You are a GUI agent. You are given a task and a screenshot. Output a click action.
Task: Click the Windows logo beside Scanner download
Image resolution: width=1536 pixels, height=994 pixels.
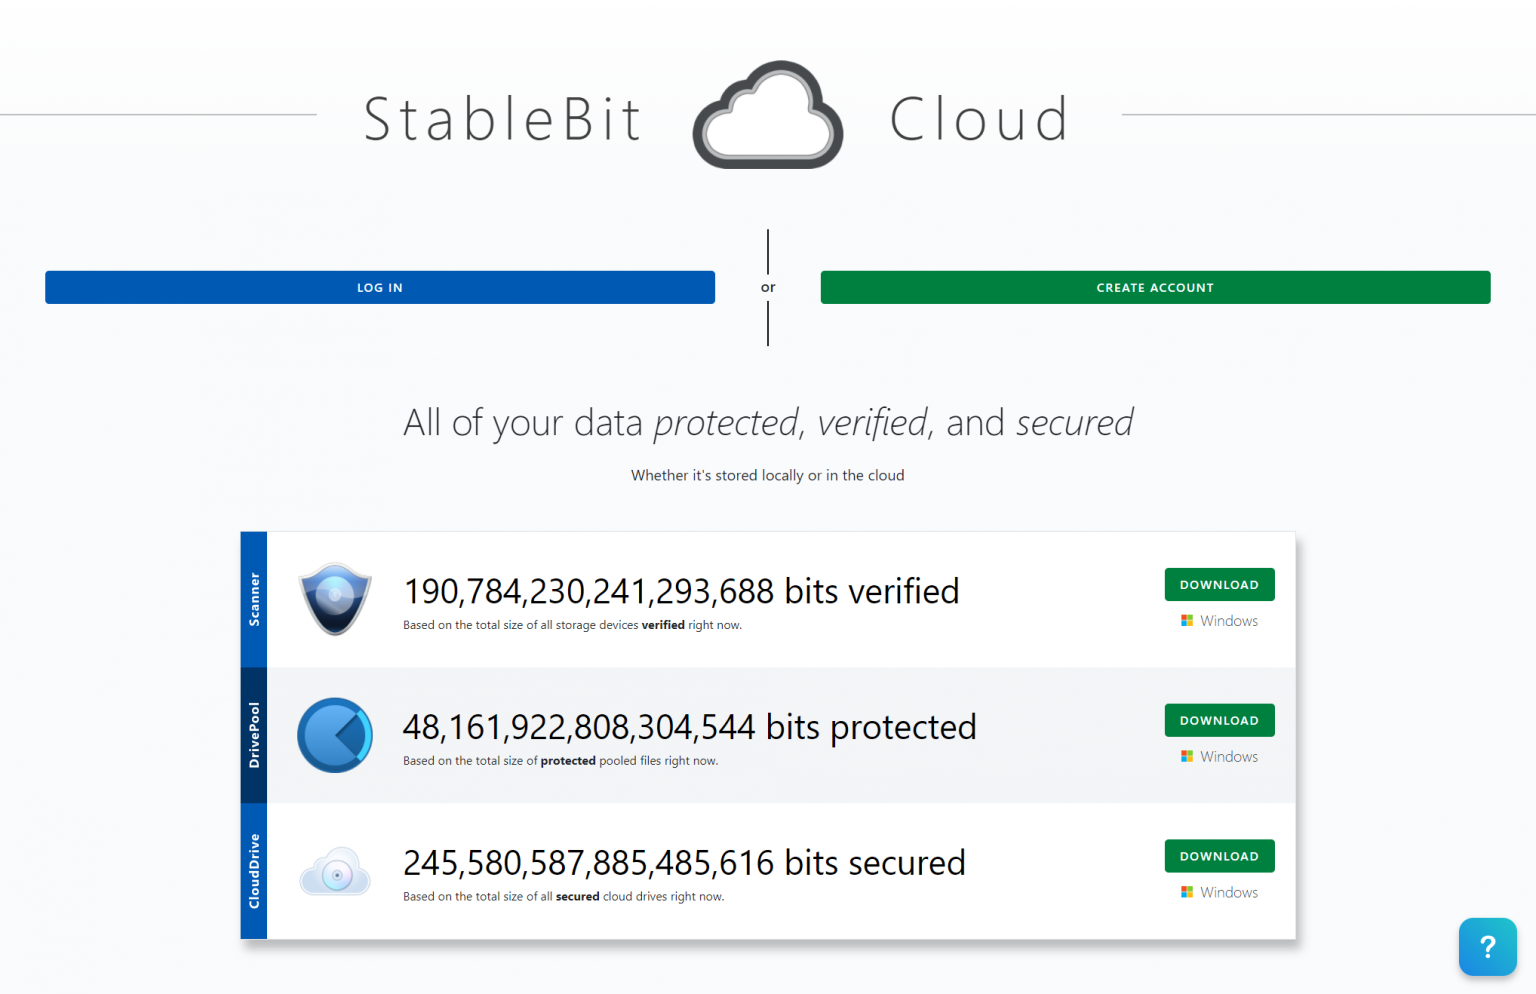(x=1187, y=620)
